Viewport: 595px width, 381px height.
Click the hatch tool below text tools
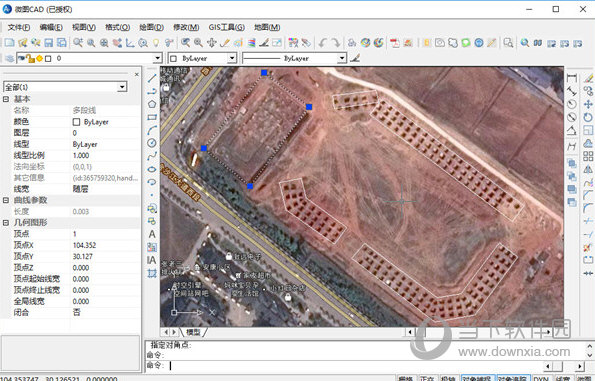pyautogui.click(x=152, y=273)
